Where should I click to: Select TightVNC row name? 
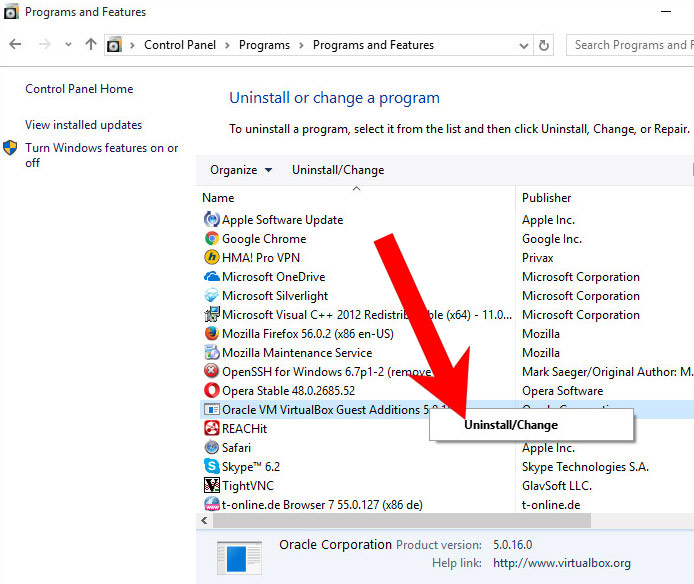point(248,486)
